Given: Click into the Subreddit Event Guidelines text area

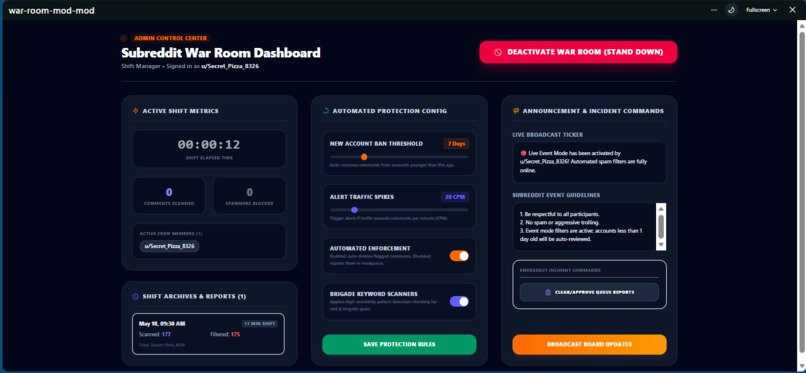Looking at the screenshot, I should click(584, 227).
